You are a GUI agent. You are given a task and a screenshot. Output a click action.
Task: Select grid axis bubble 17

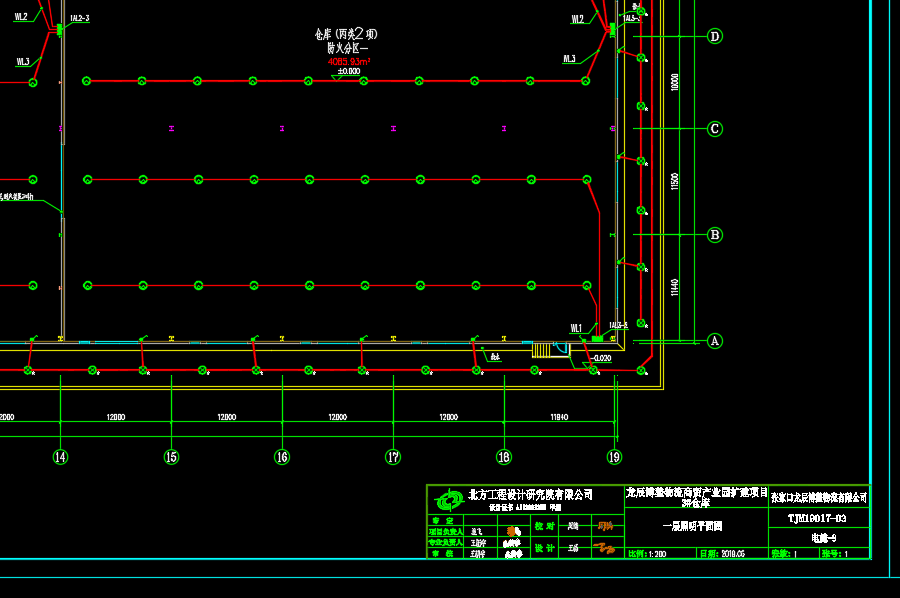[x=393, y=457]
